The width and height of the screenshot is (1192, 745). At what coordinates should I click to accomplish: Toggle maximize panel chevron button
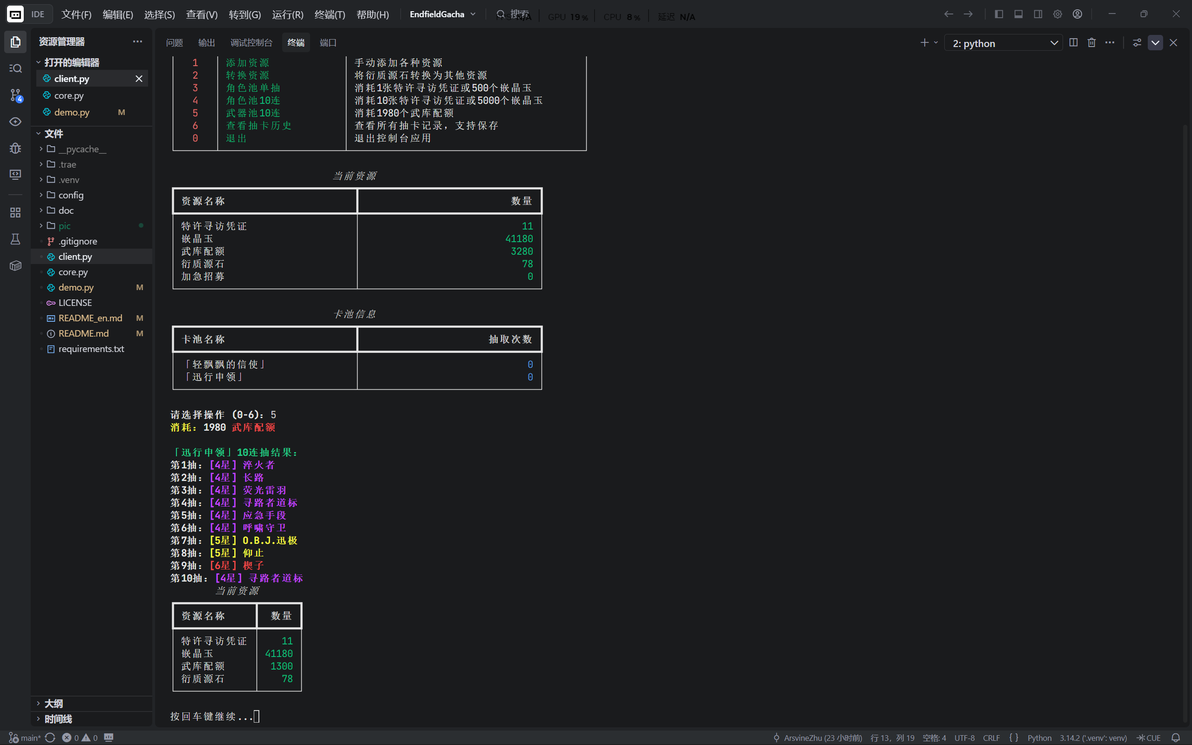click(1155, 43)
